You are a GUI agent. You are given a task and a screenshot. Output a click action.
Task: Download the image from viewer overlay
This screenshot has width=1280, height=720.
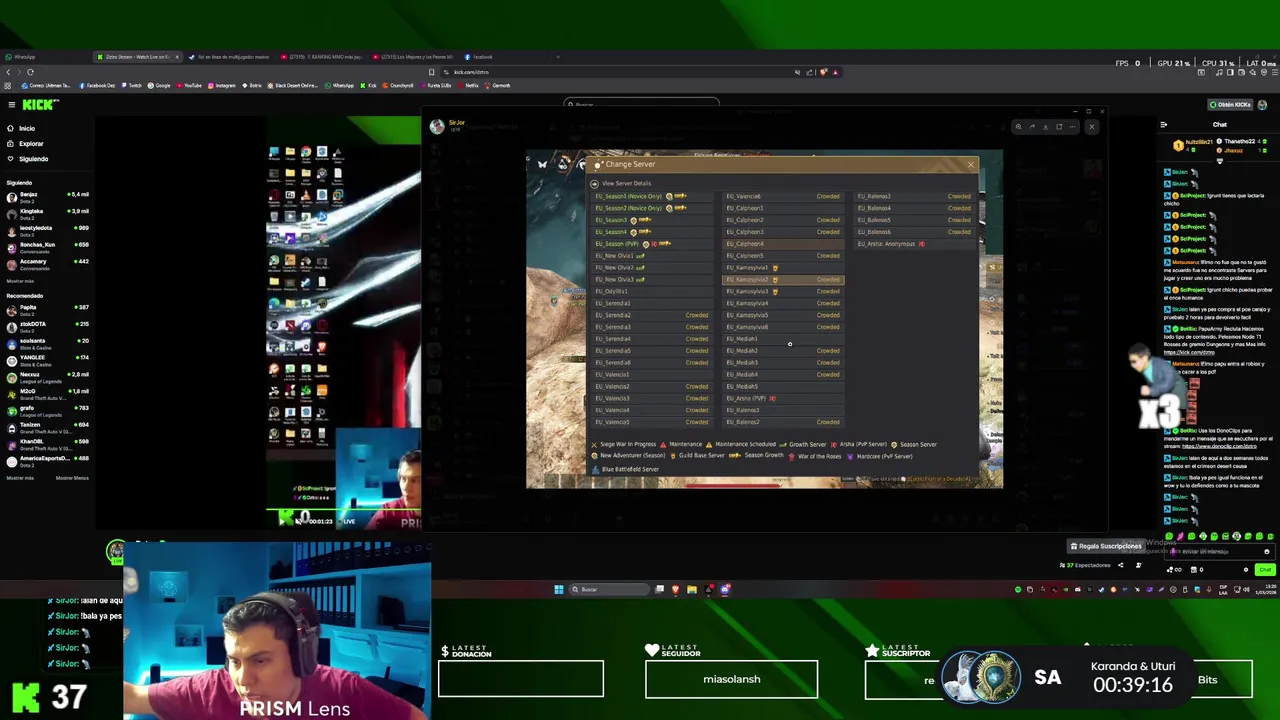click(1046, 127)
